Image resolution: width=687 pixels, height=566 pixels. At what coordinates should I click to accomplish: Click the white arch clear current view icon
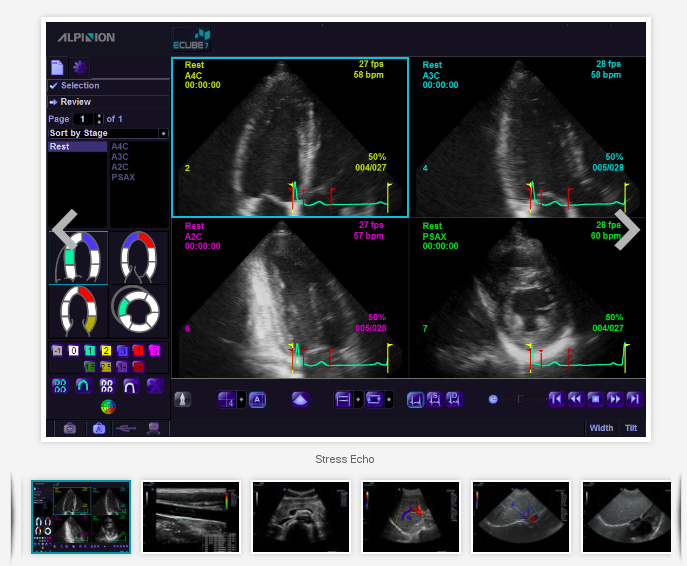point(131,386)
